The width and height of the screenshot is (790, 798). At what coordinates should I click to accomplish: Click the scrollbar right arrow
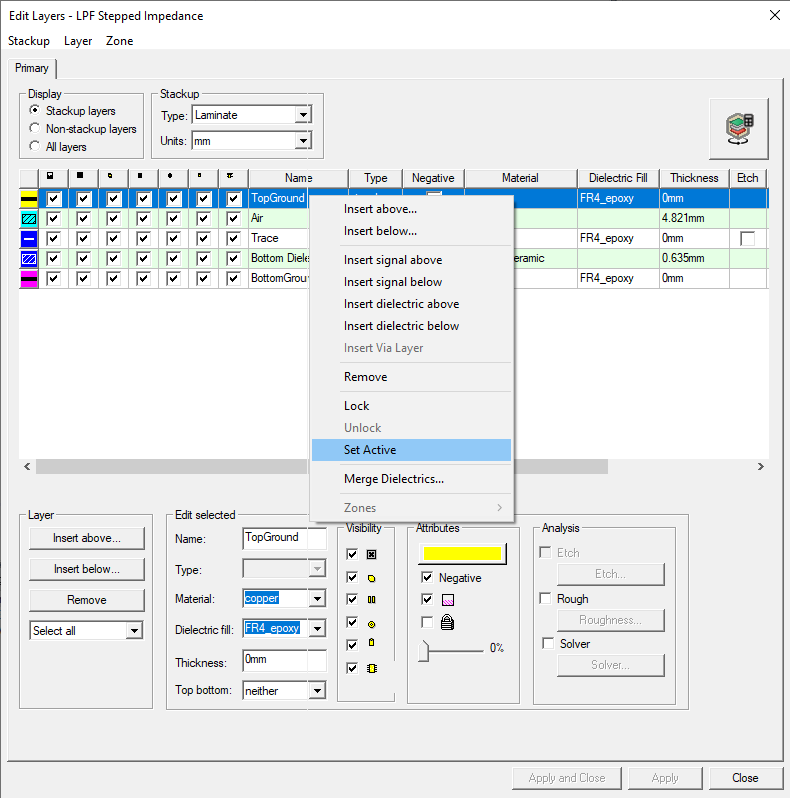pos(760,466)
